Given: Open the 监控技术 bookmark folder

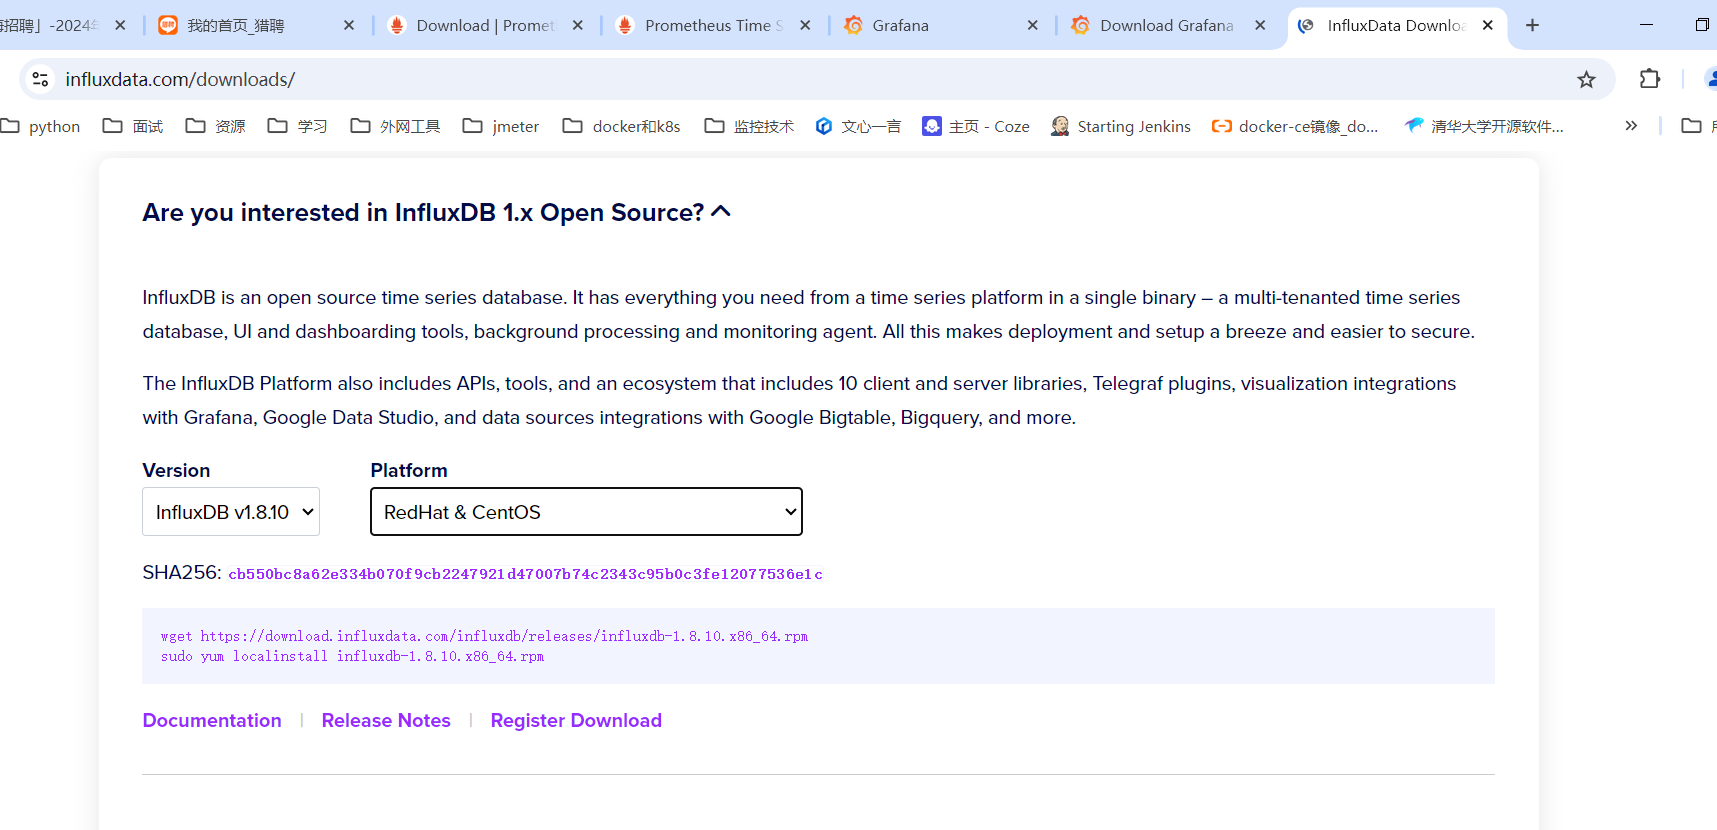Looking at the screenshot, I should click(x=749, y=126).
